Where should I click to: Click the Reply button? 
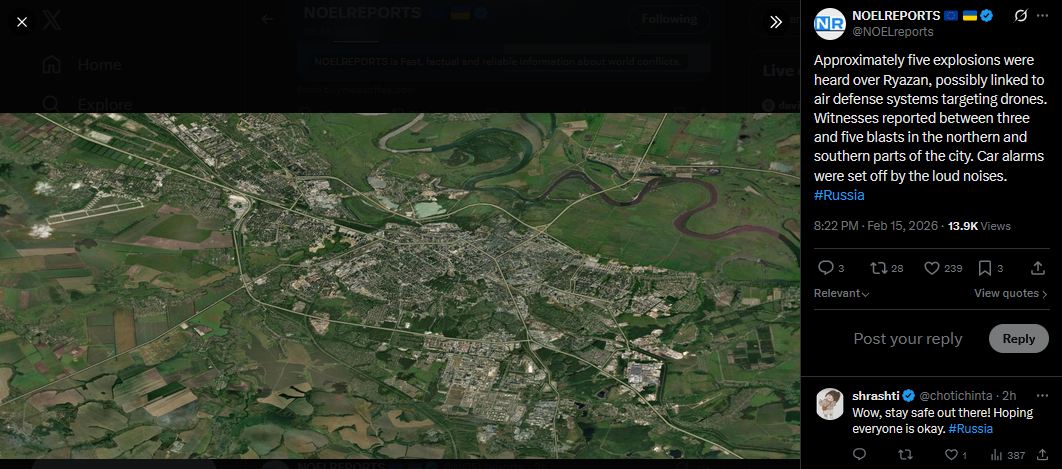(1019, 339)
